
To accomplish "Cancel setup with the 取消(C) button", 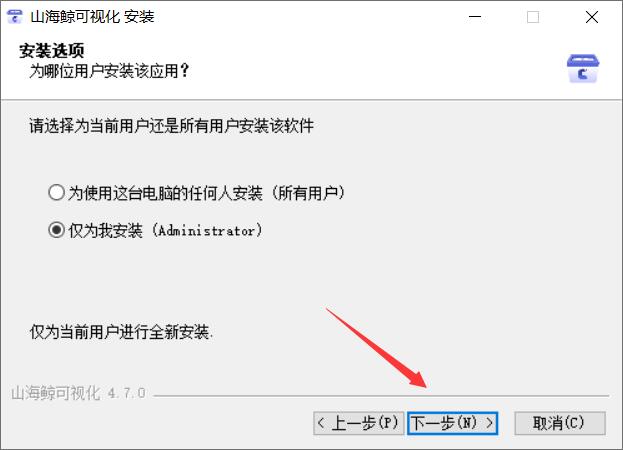I will tap(560, 423).
